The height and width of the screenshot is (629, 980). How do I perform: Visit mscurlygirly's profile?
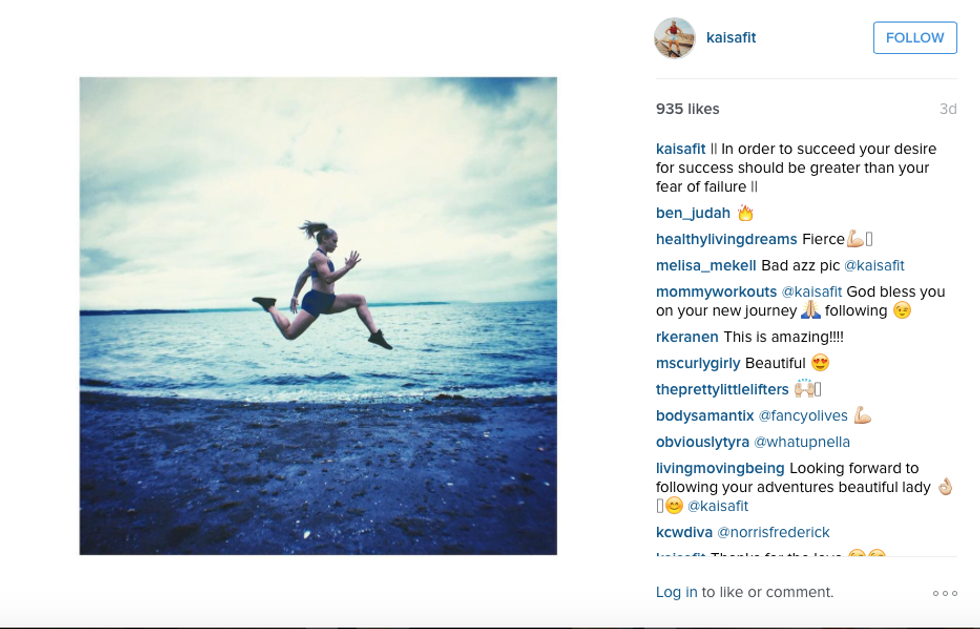[698, 363]
